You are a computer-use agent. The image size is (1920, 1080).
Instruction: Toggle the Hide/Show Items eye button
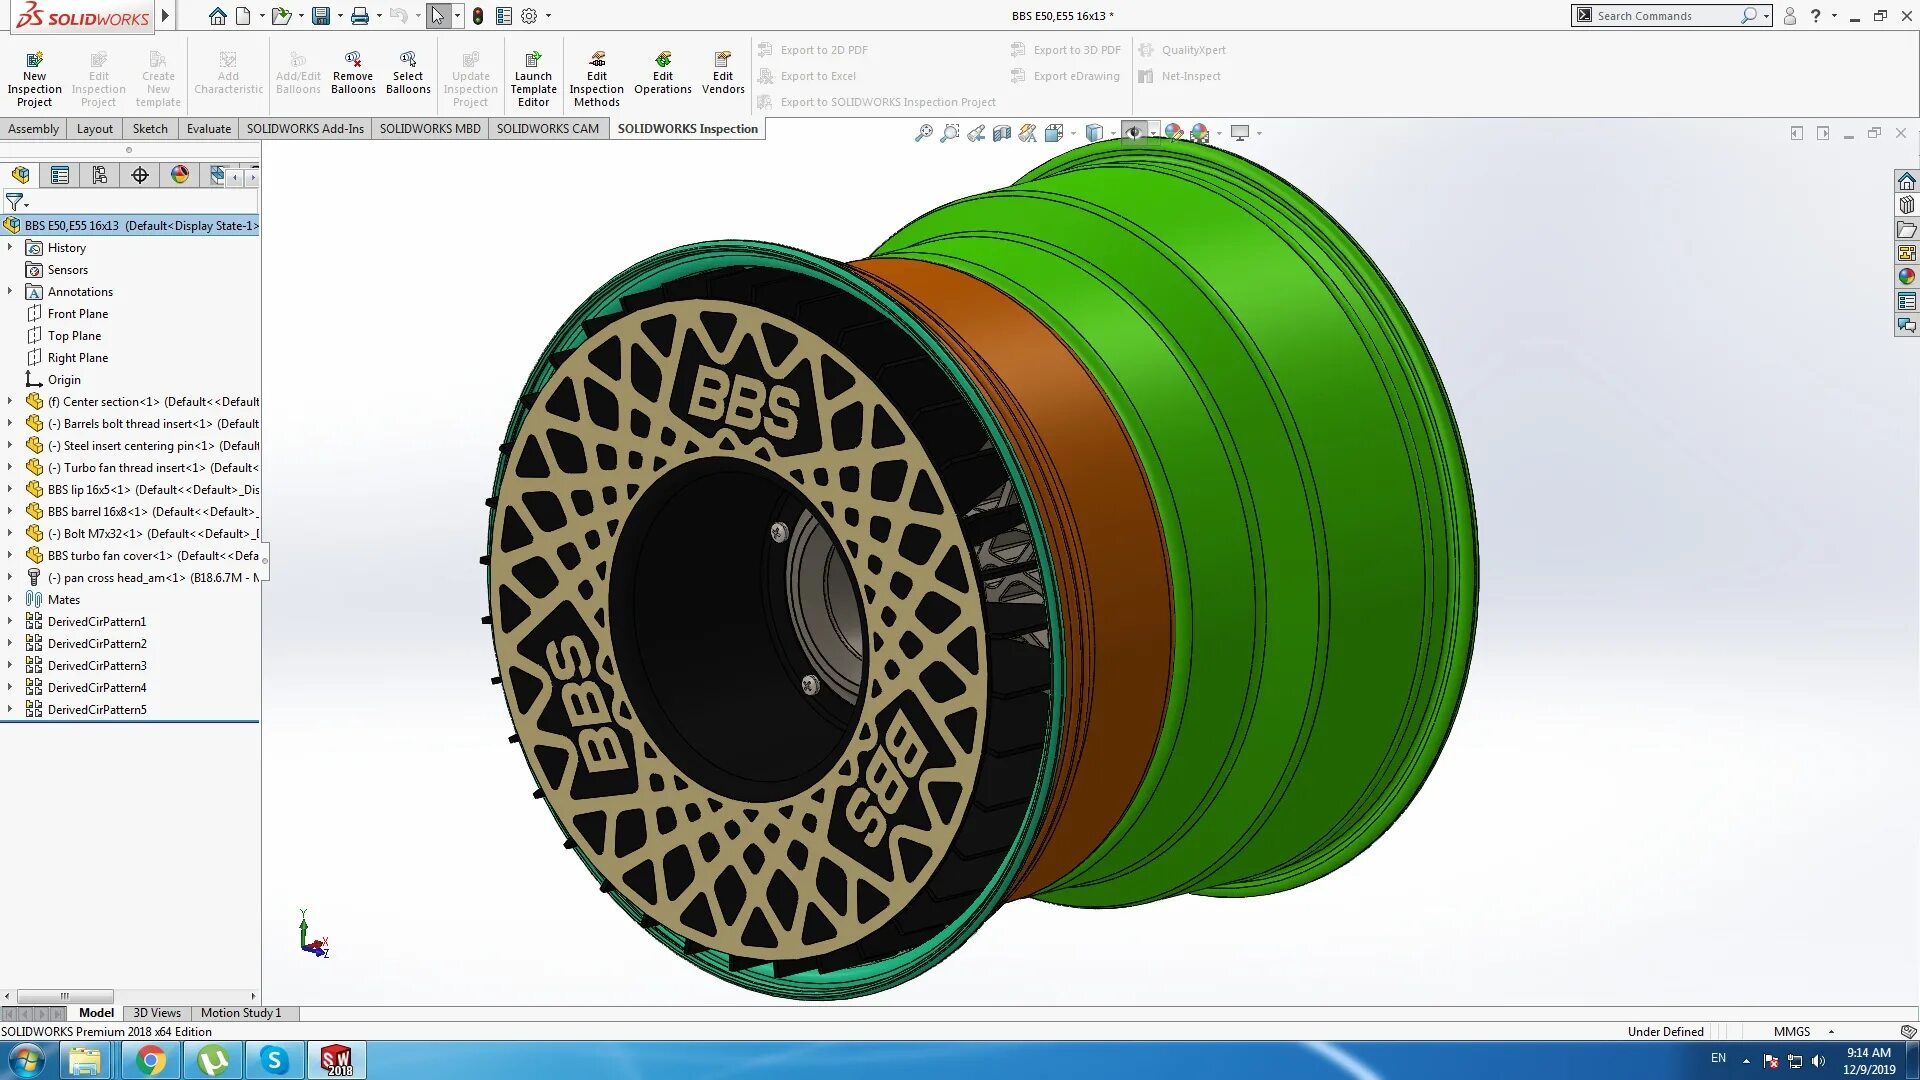tap(1133, 133)
